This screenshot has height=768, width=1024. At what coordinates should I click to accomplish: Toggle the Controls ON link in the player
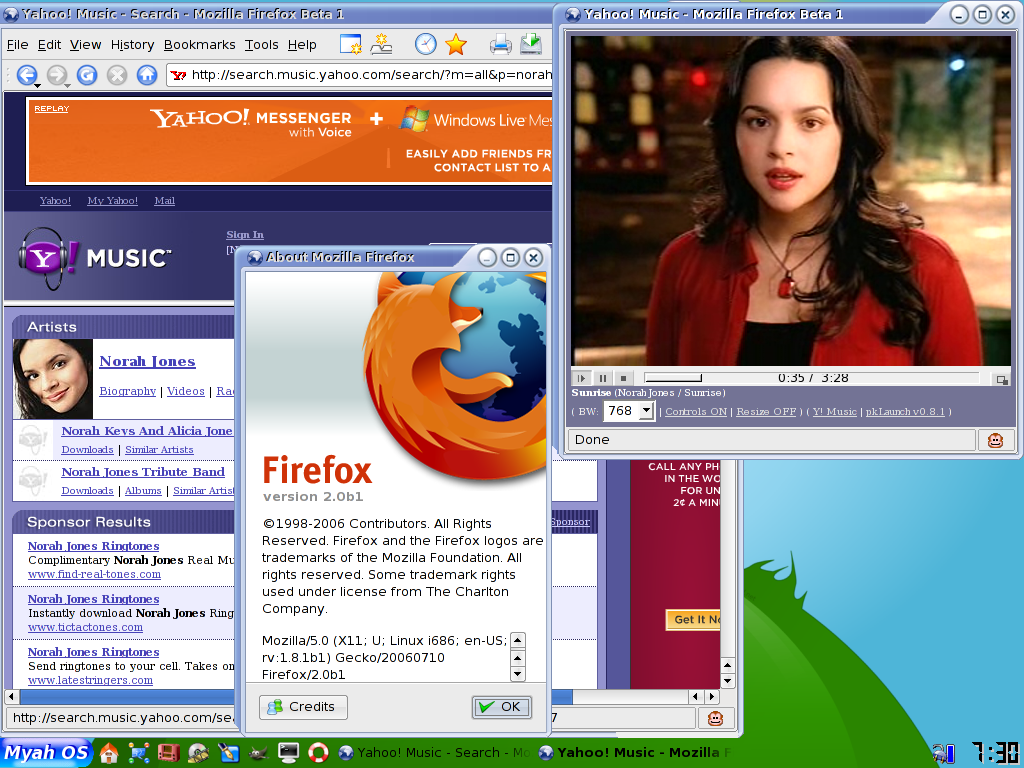(x=696, y=411)
